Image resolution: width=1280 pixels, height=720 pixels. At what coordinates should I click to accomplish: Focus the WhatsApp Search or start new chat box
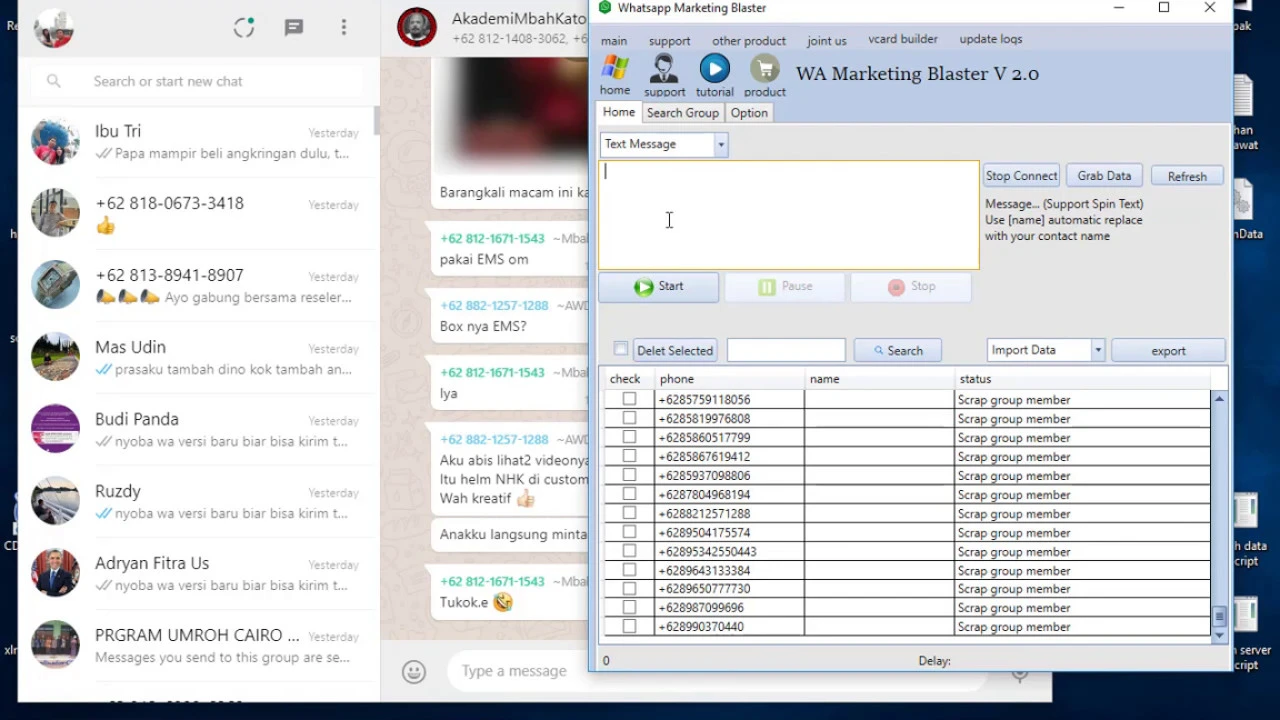click(x=197, y=81)
